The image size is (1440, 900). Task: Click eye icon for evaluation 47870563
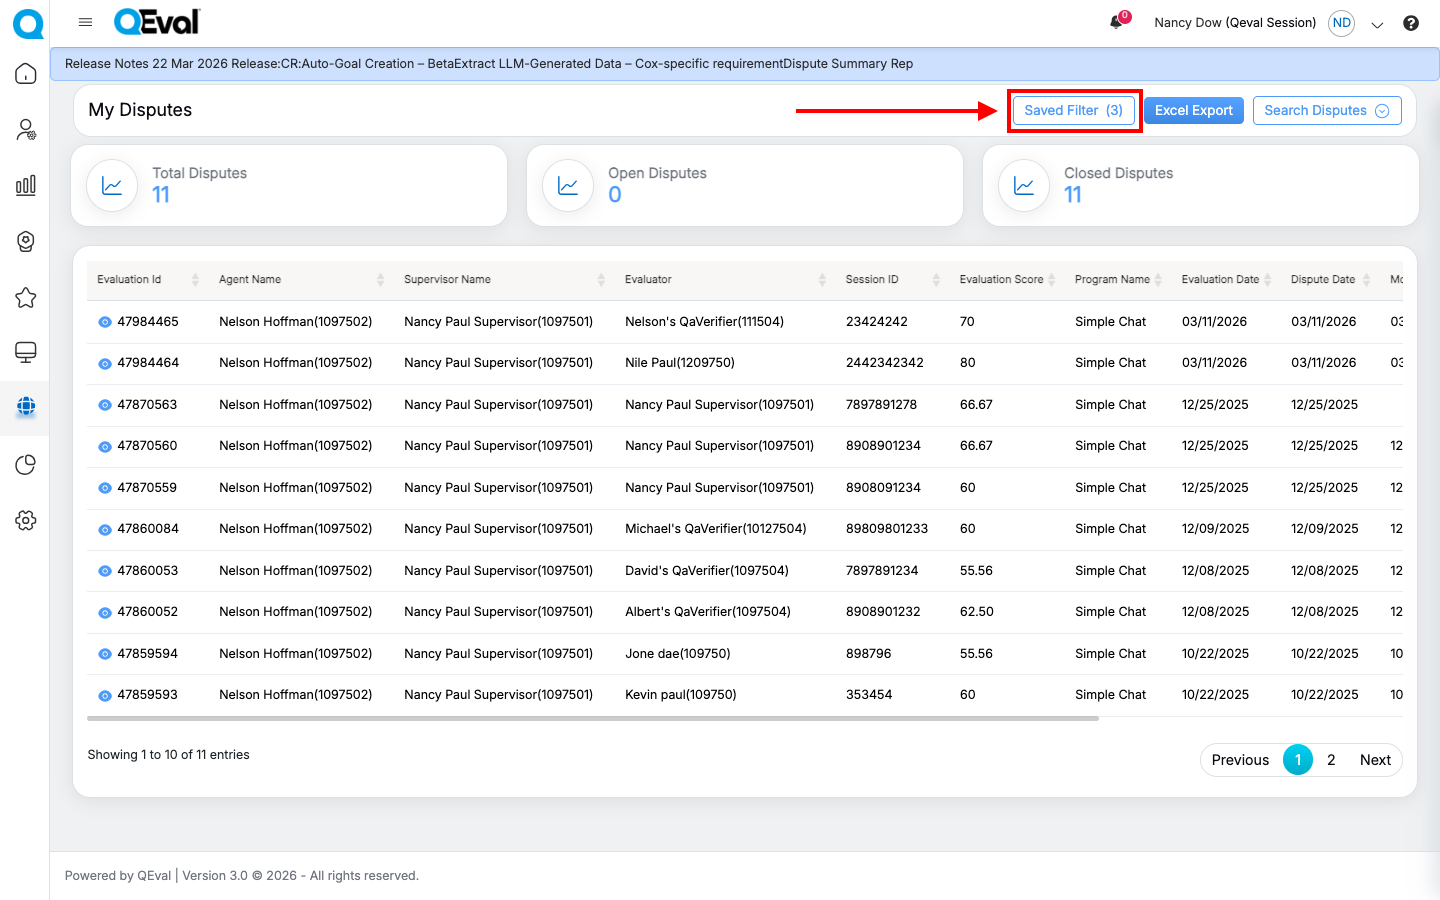click(x=104, y=405)
